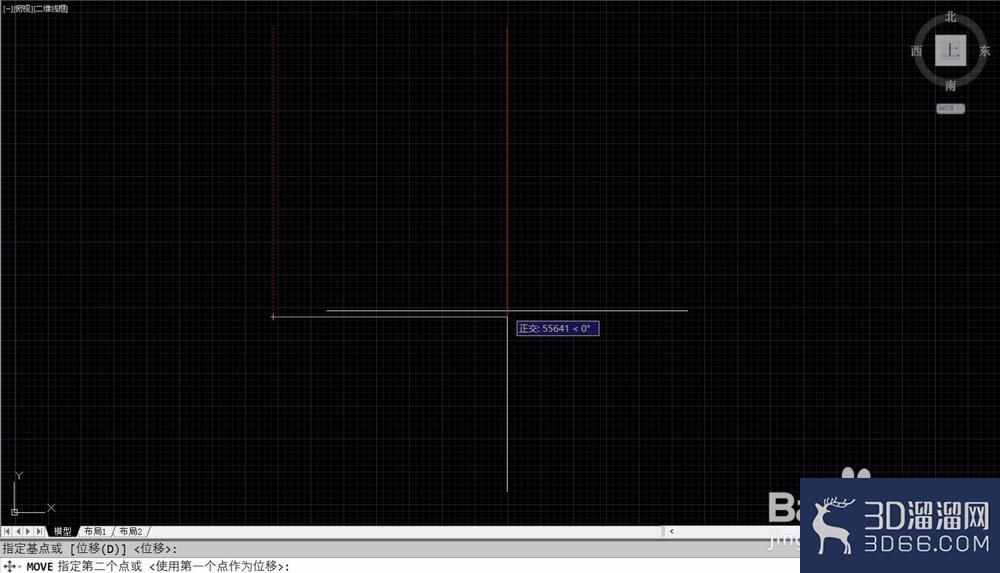This screenshot has width=1000, height=573.
Task: Click the 正交: 55641 < 0° dynamic input tooltip
Action: pos(557,329)
